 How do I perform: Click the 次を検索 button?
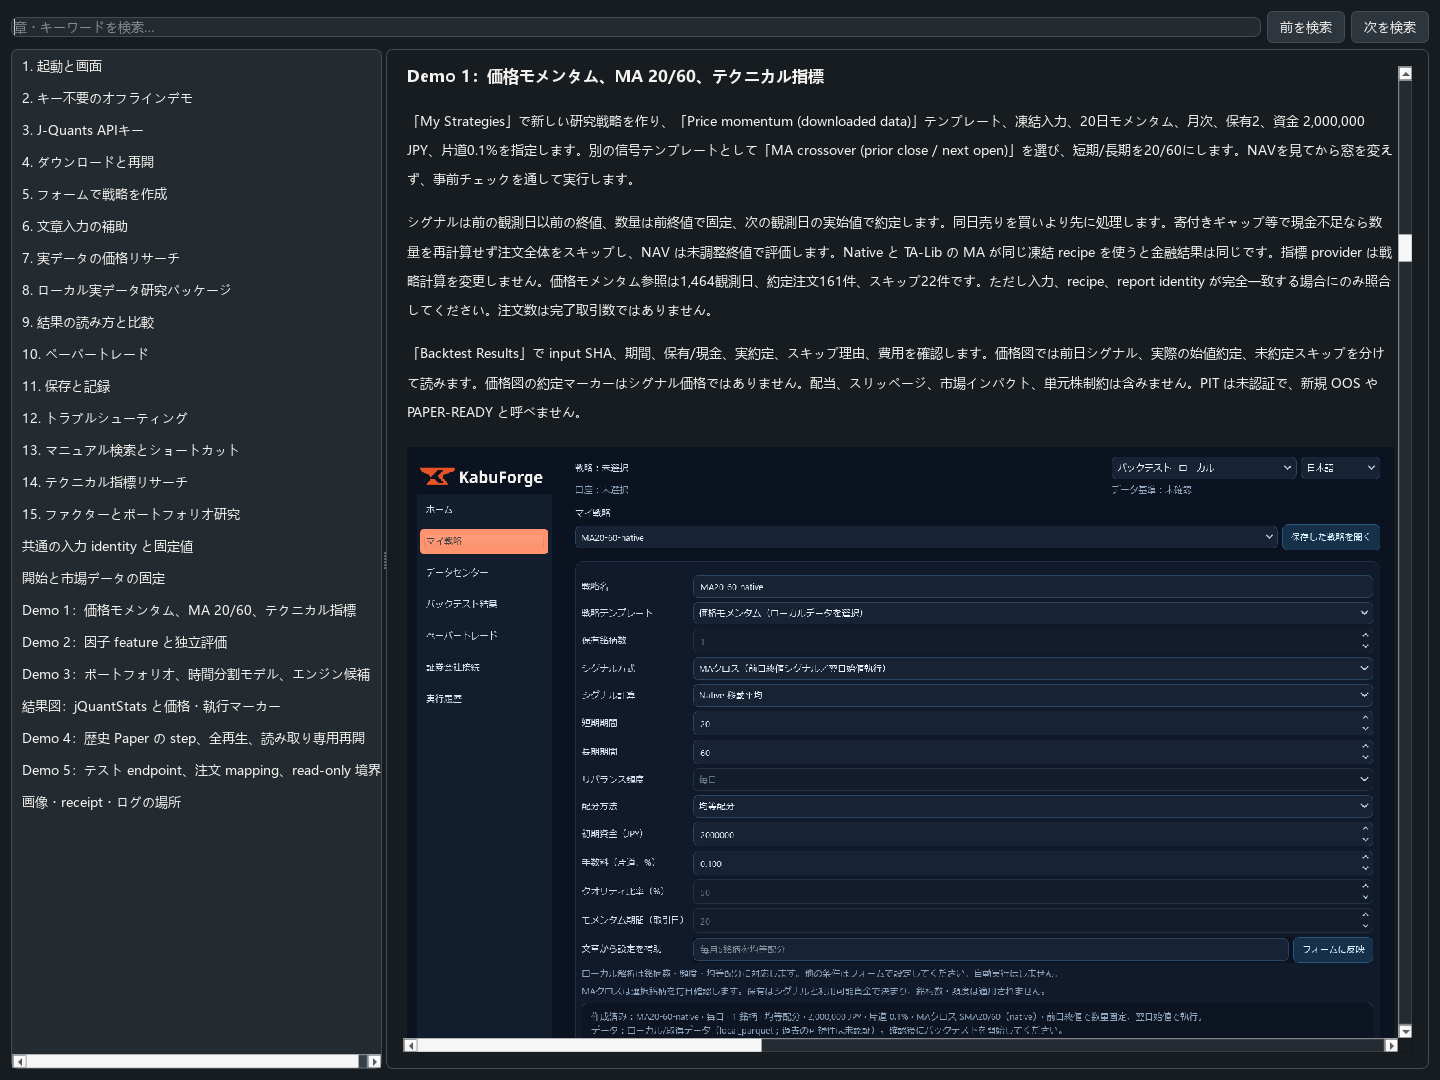pyautogui.click(x=1390, y=27)
